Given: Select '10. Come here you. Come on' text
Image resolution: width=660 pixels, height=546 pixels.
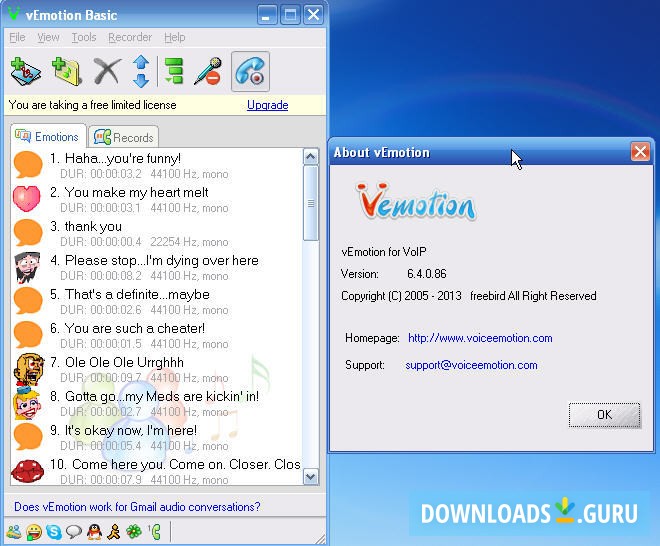Looking at the screenshot, I should tap(175, 464).
